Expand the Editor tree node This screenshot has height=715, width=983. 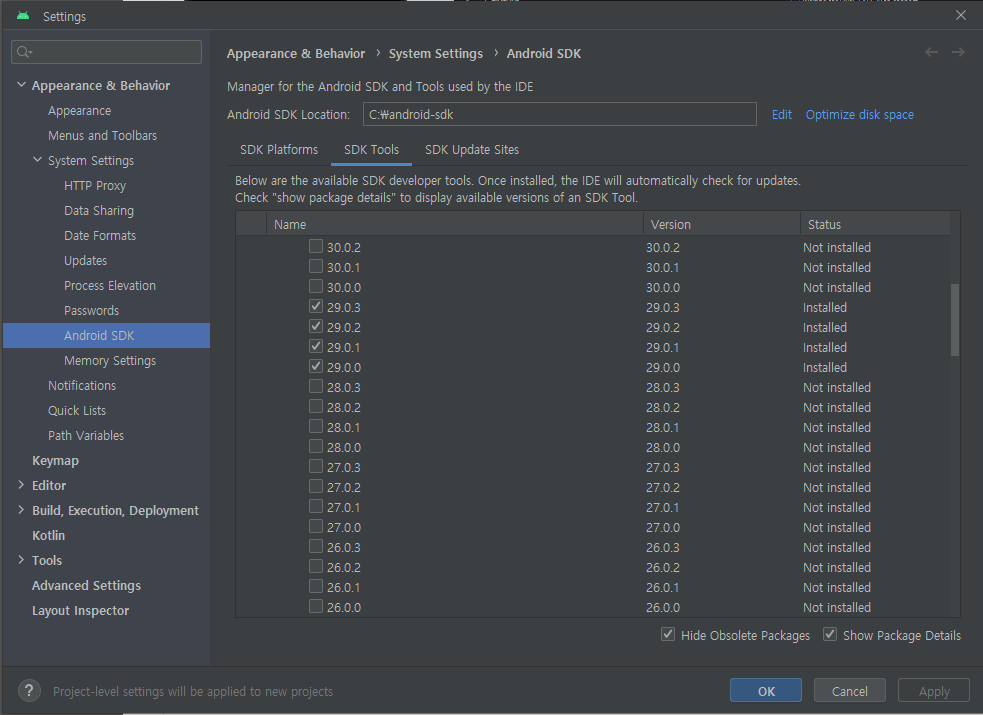pyautogui.click(x=21, y=484)
